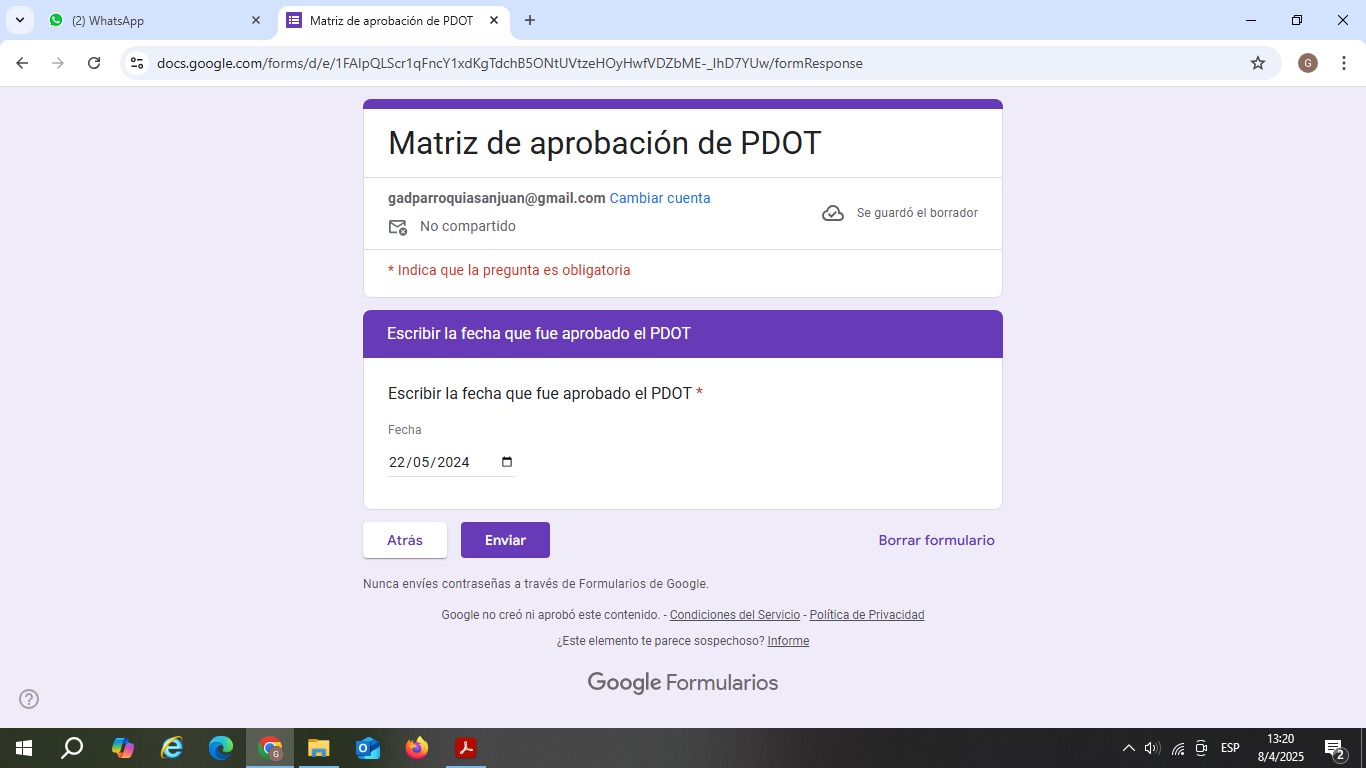Image resolution: width=1366 pixels, height=768 pixels.
Task: Expand the tab search dropdown arrow
Action: point(20,20)
